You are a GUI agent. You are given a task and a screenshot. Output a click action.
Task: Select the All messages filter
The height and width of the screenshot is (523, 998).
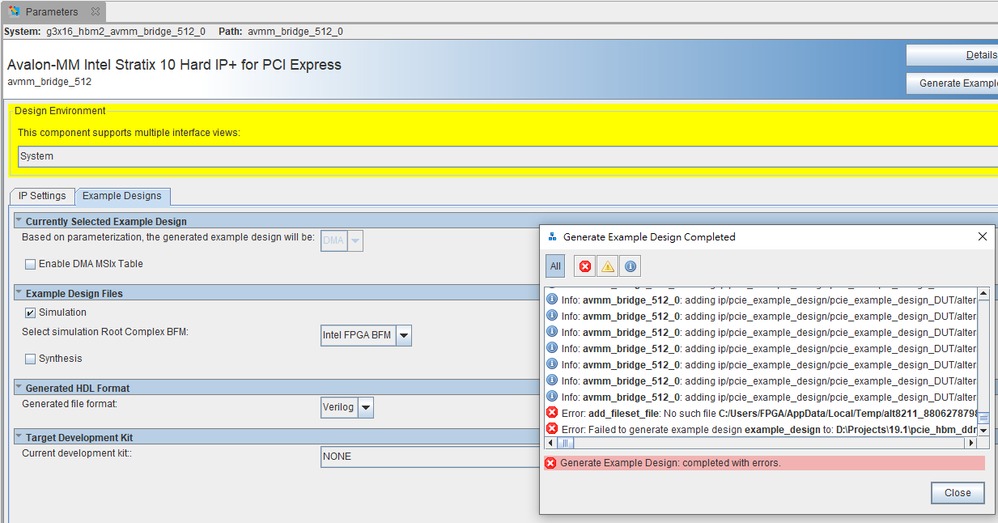click(555, 266)
